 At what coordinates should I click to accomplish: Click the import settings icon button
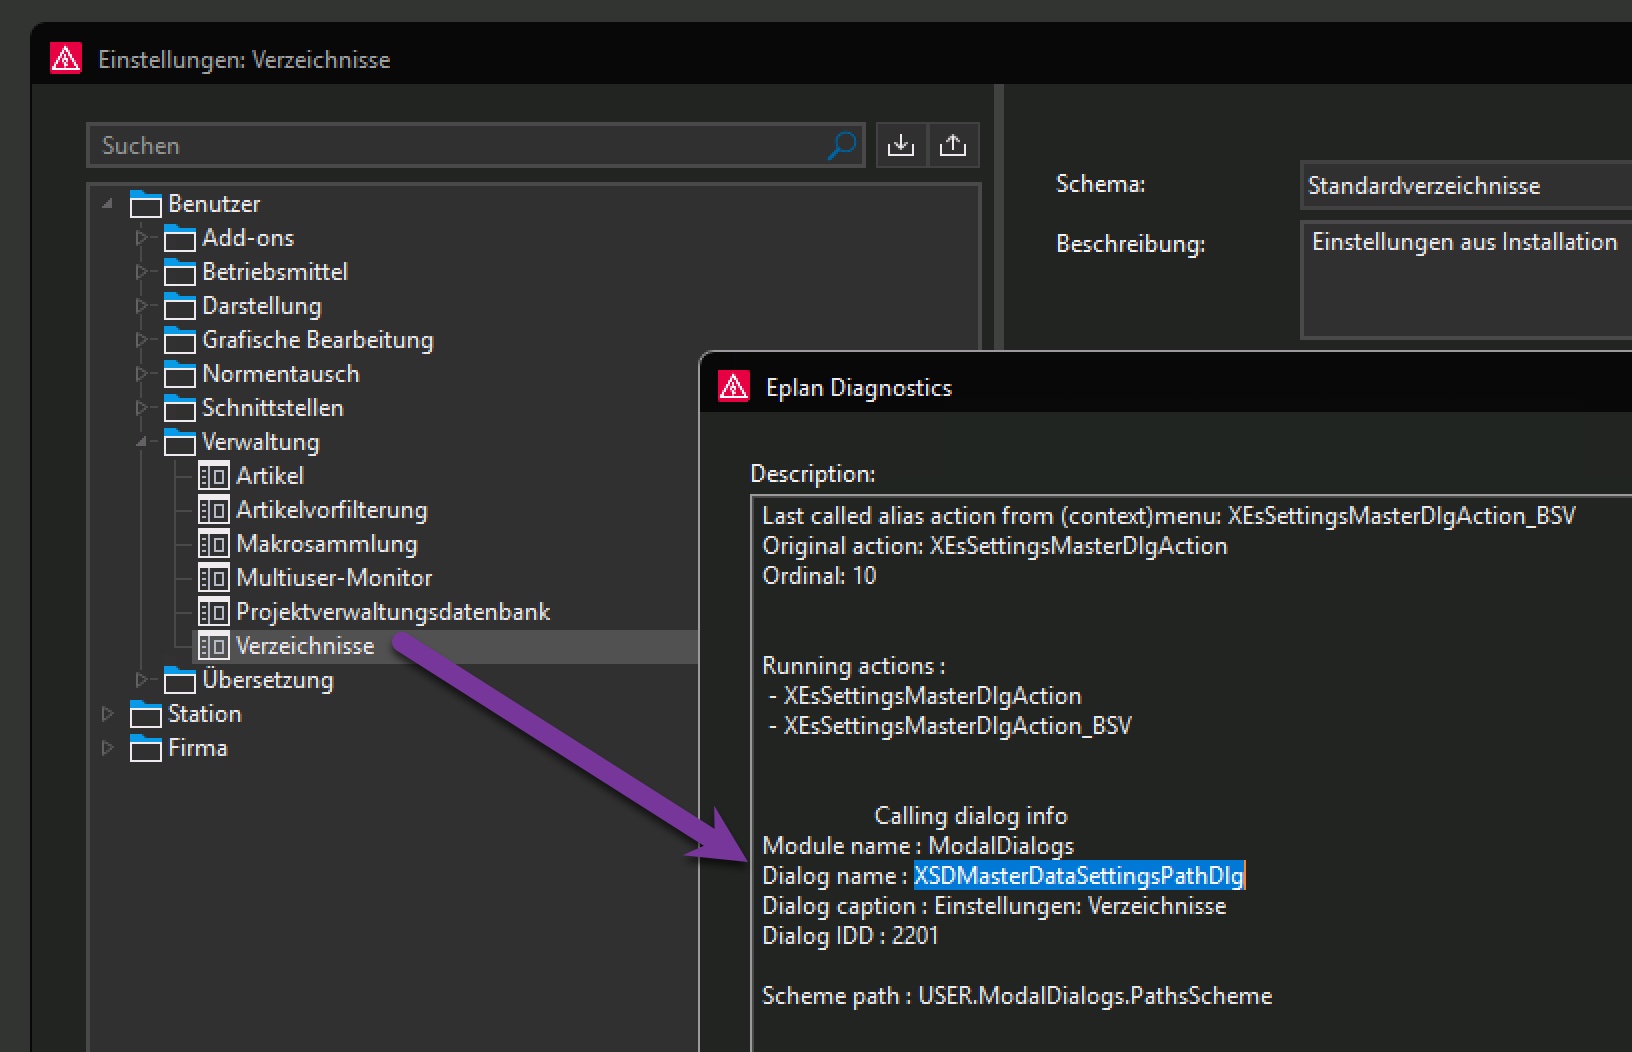(901, 146)
